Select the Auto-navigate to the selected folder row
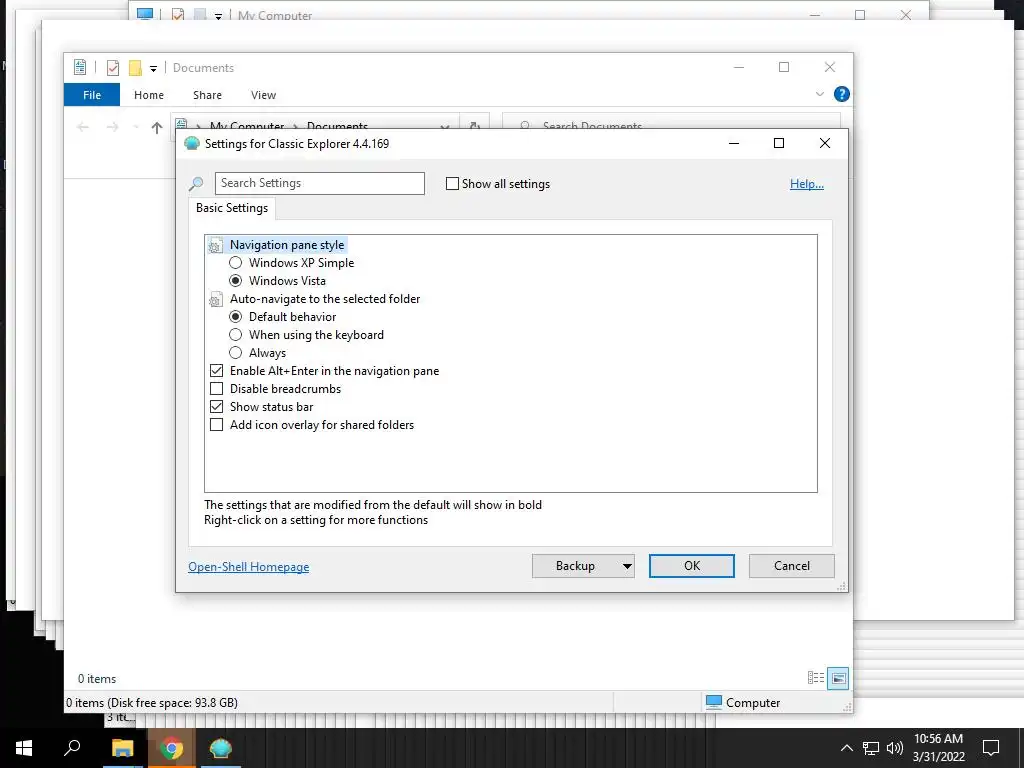Viewport: 1024px width, 768px height. pos(325,299)
